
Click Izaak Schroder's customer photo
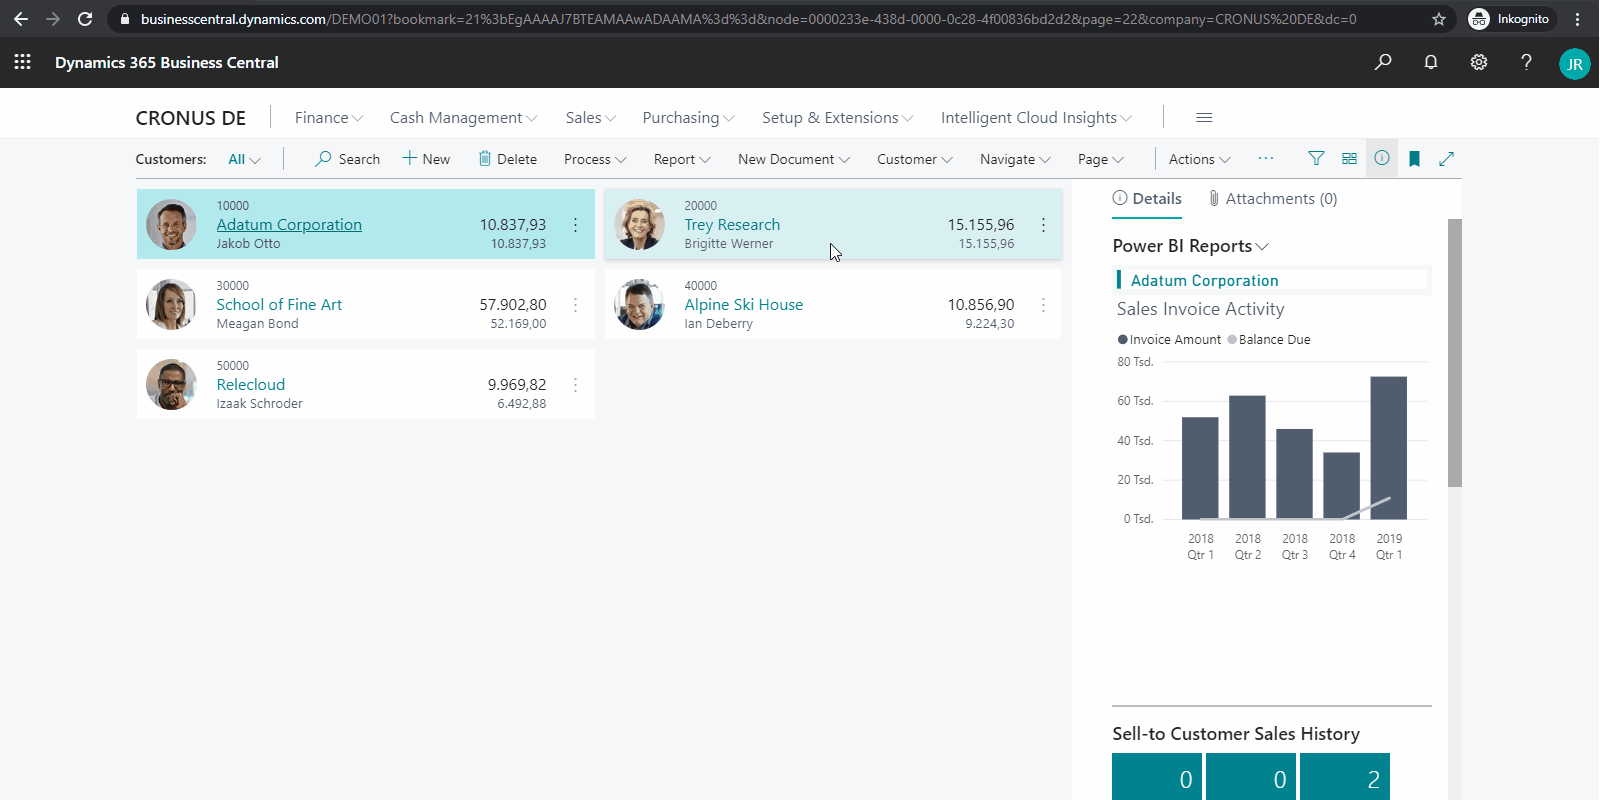(x=172, y=384)
